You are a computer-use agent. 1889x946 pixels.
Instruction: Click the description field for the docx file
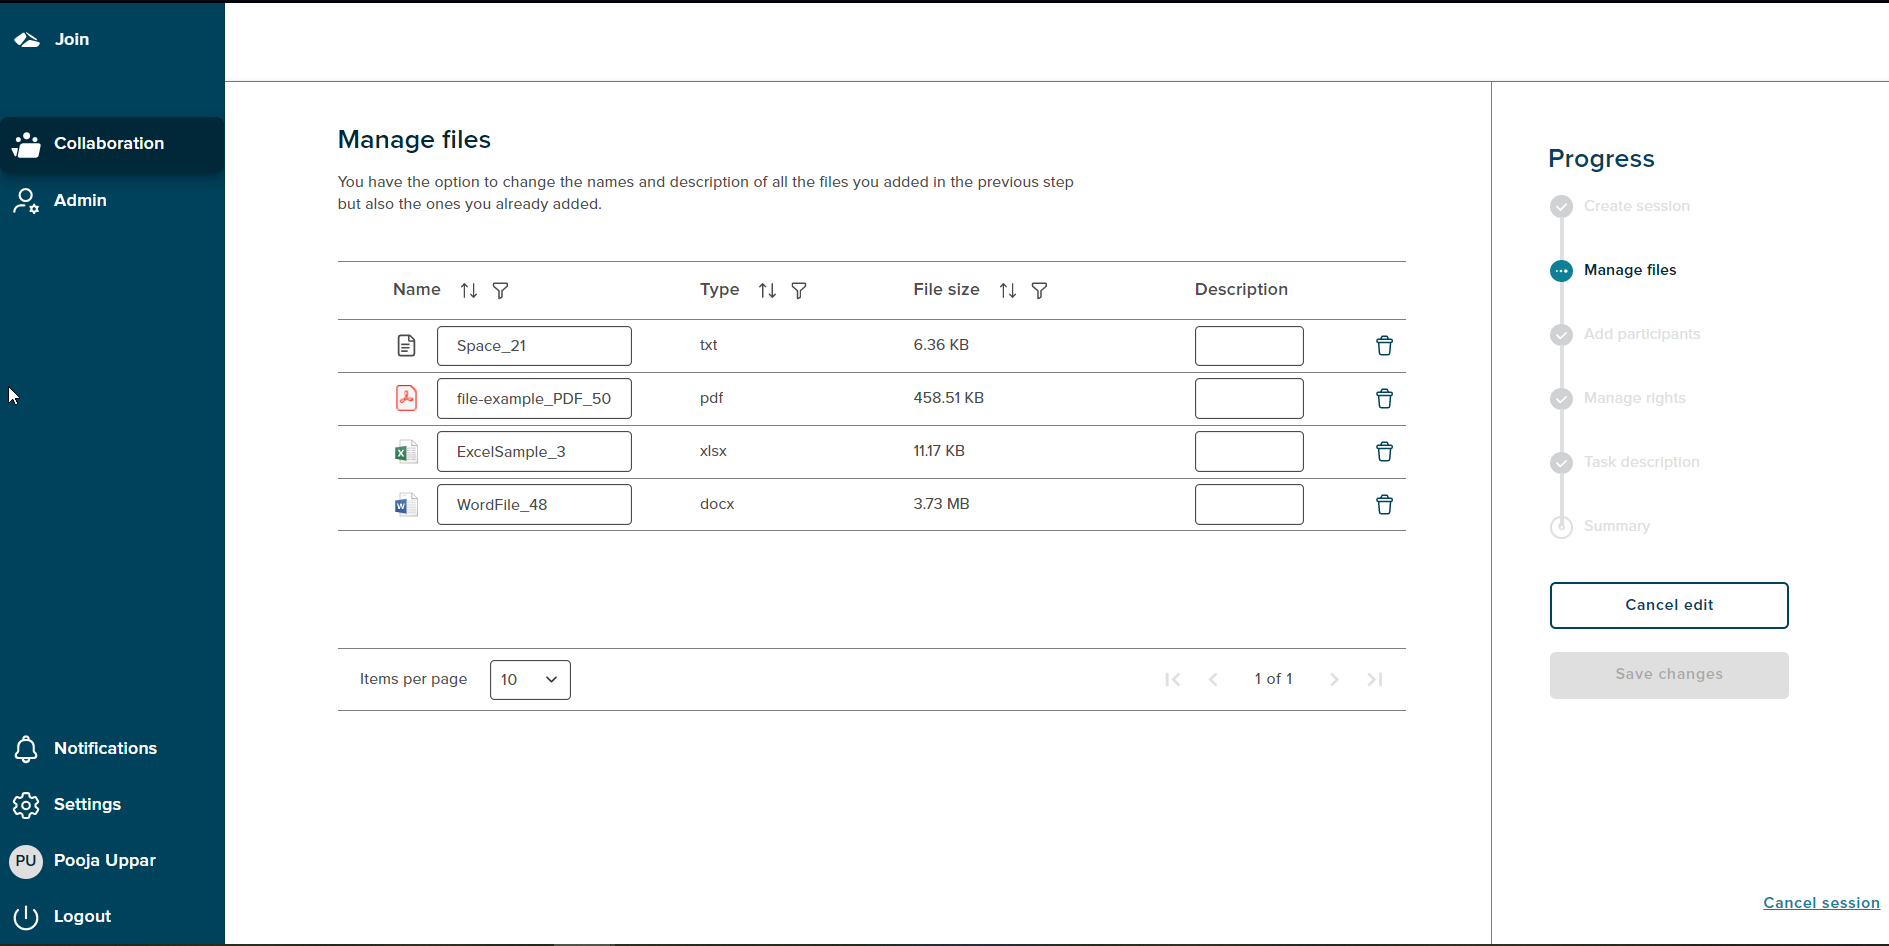pyautogui.click(x=1249, y=505)
